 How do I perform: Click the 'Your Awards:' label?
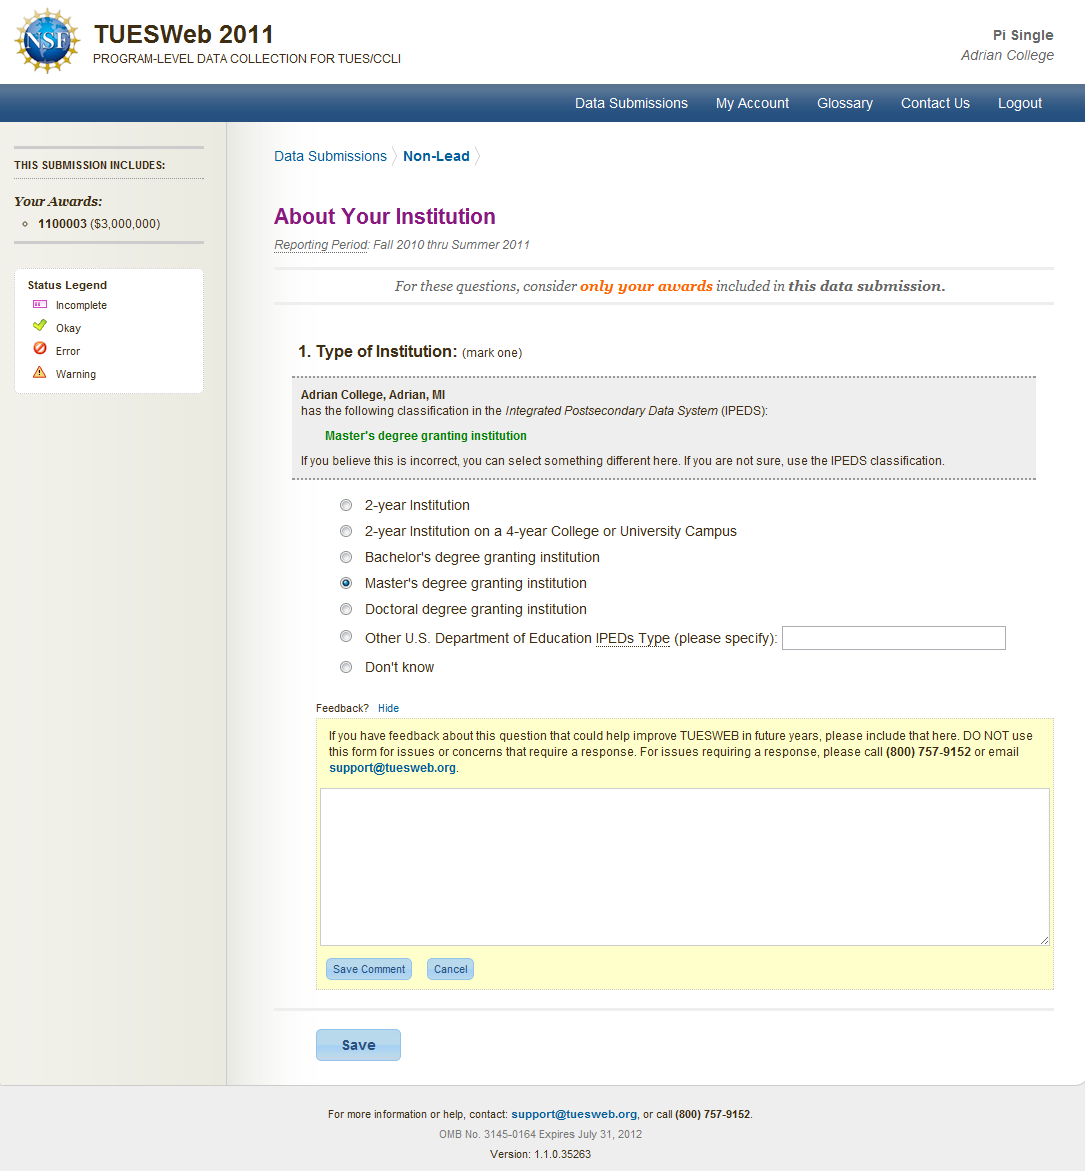(x=58, y=202)
